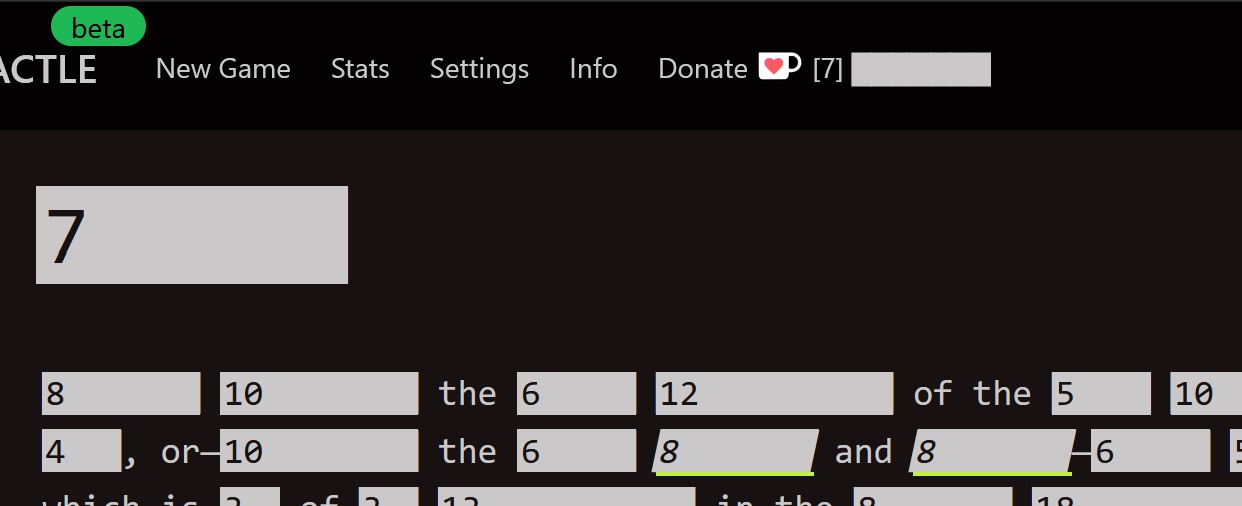The image size is (1242, 506).
Task: Select the redacted 7-letter article title
Action: 192,235
